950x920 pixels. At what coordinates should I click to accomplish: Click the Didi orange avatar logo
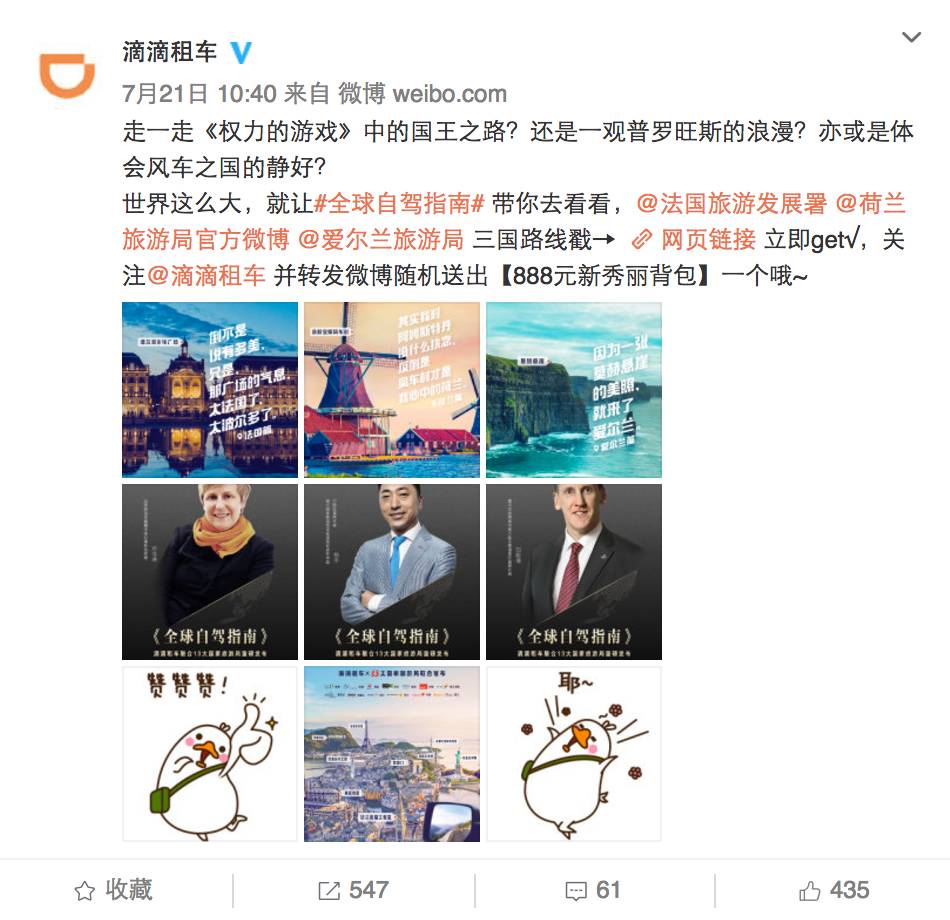[x=67, y=75]
